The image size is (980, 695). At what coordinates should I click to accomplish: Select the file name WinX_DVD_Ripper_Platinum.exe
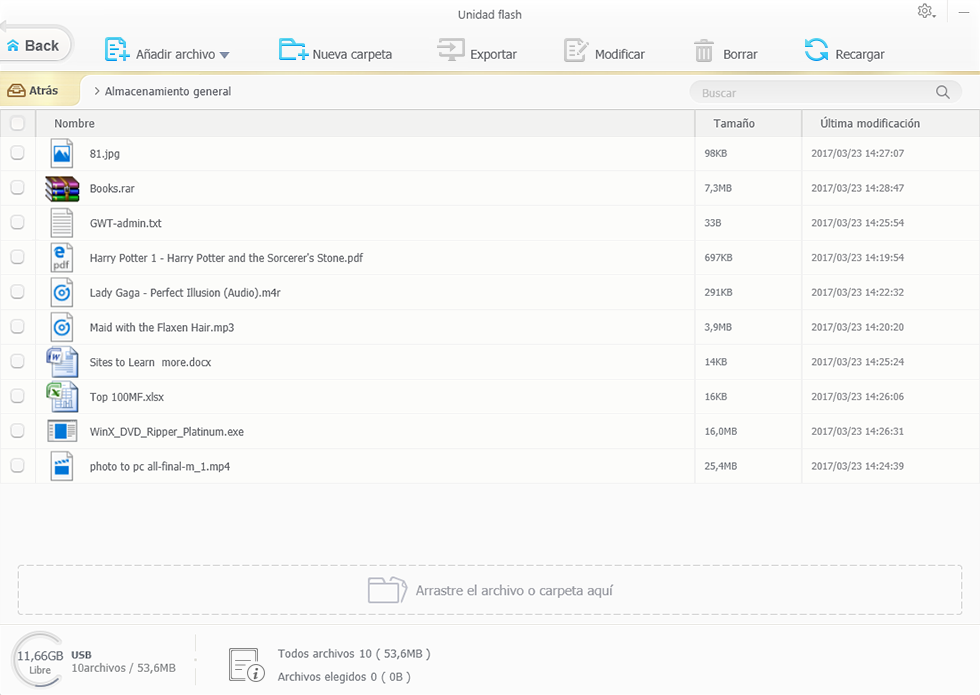(x=167, y=432)
